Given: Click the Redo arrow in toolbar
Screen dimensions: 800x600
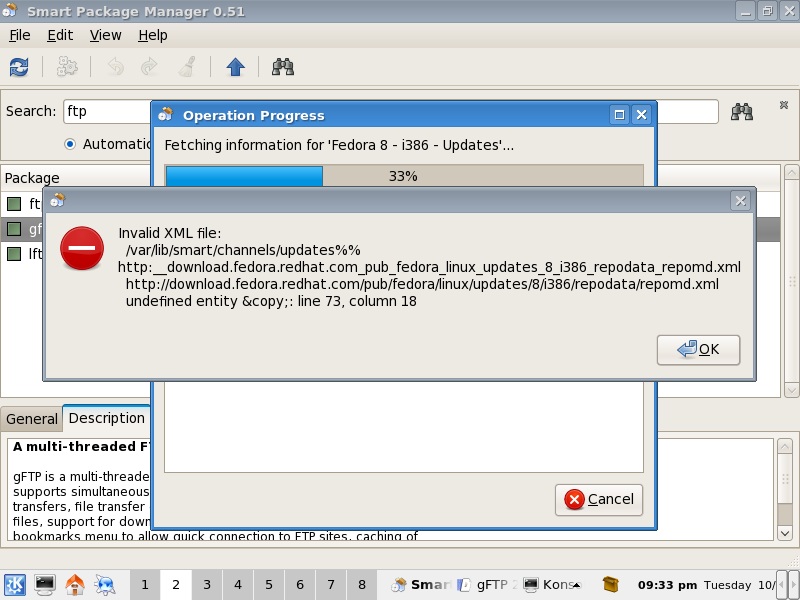Looking at the screenshot, I should (149, 67).
